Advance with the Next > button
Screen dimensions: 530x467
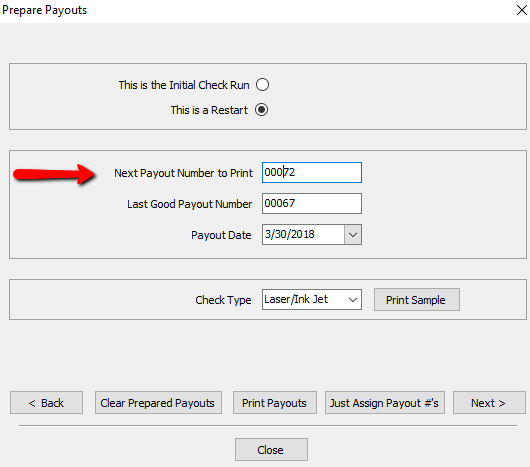tap(489, 403)
